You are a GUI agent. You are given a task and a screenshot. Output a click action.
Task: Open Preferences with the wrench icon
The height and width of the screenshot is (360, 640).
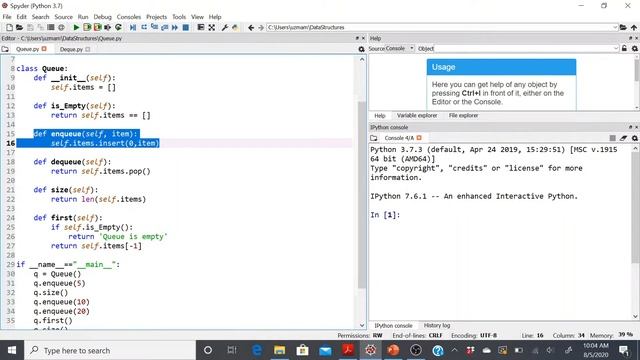point(224,27)
